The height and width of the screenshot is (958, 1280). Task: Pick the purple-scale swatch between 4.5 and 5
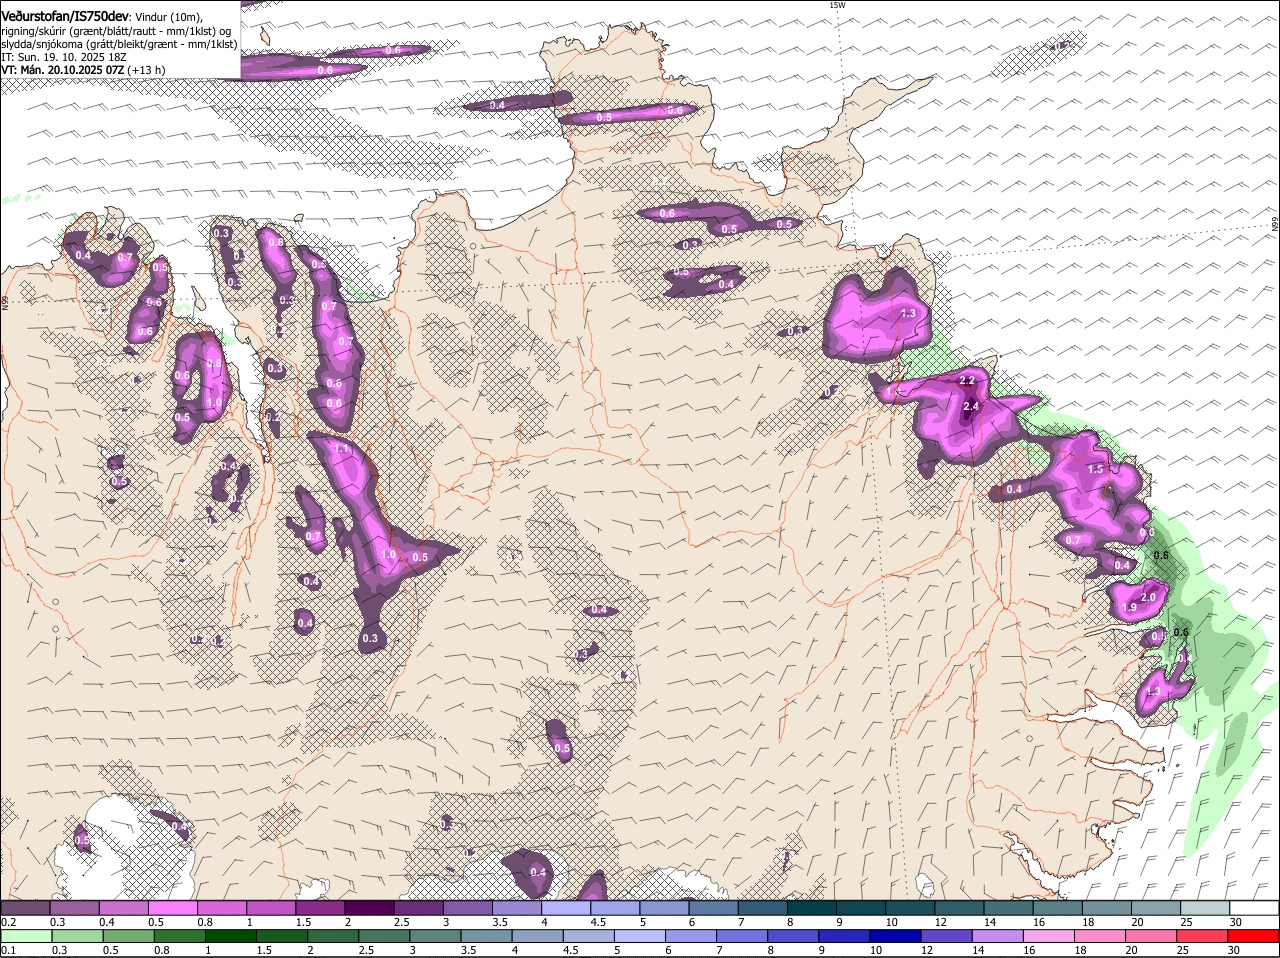point(615,908)
